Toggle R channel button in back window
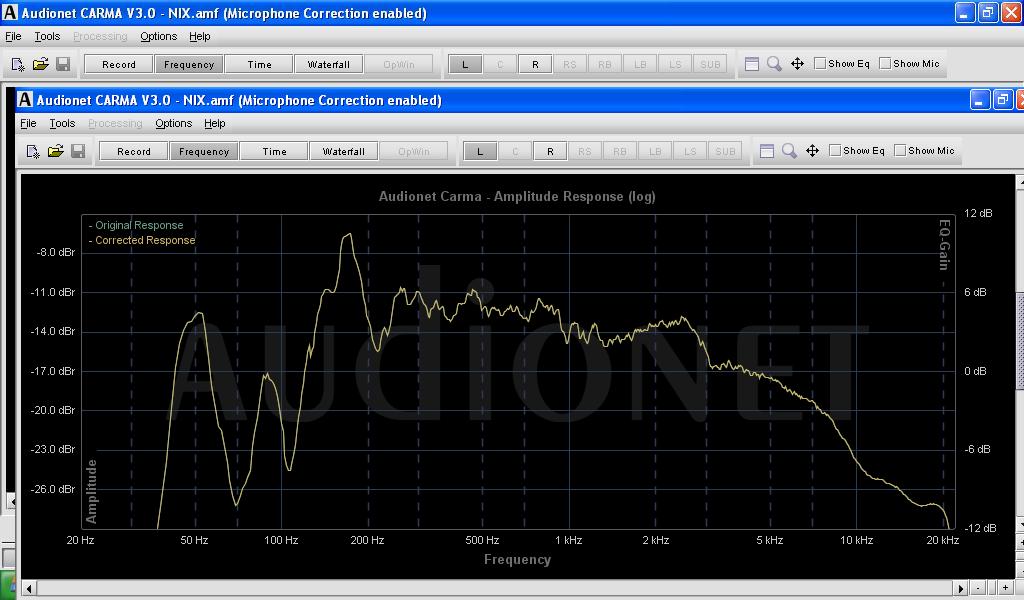This screenshot has height=600, width=1024. pyautogui.click(x=535, y=64)
